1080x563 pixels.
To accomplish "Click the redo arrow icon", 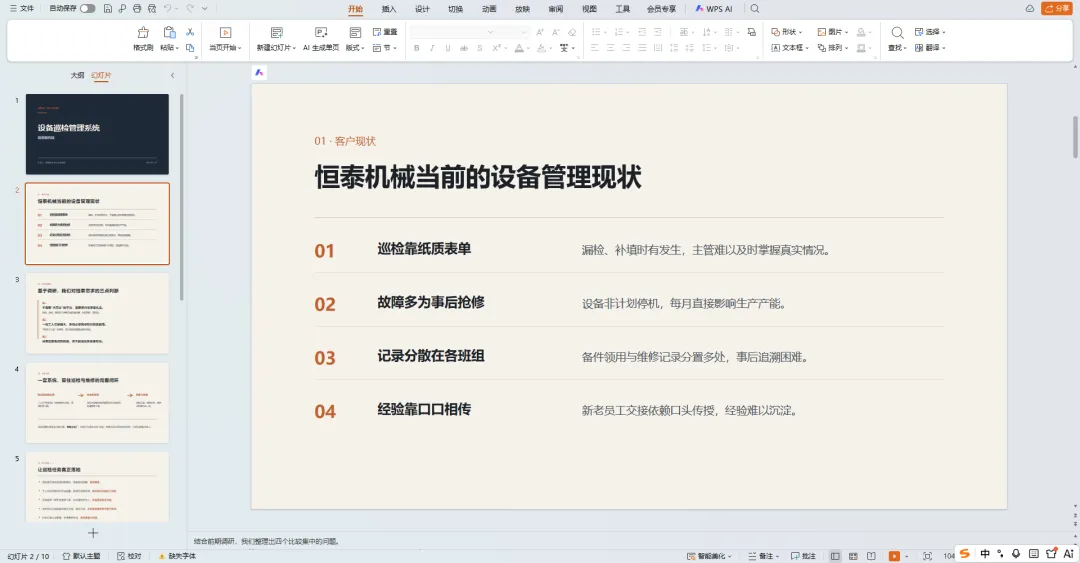I will (189, 8).
